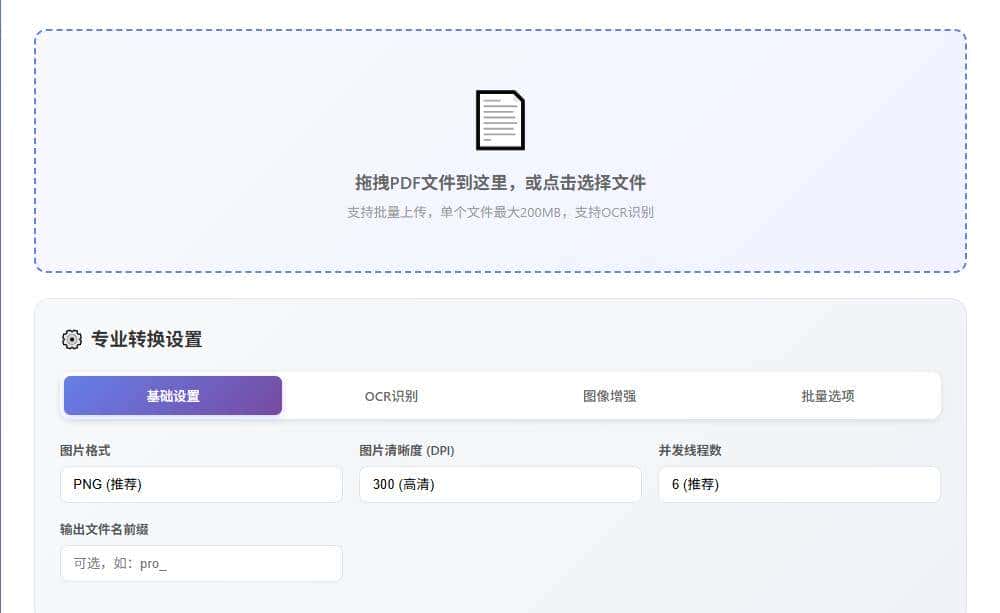Switch to the OCR识别 tab

tap(390, 395)
